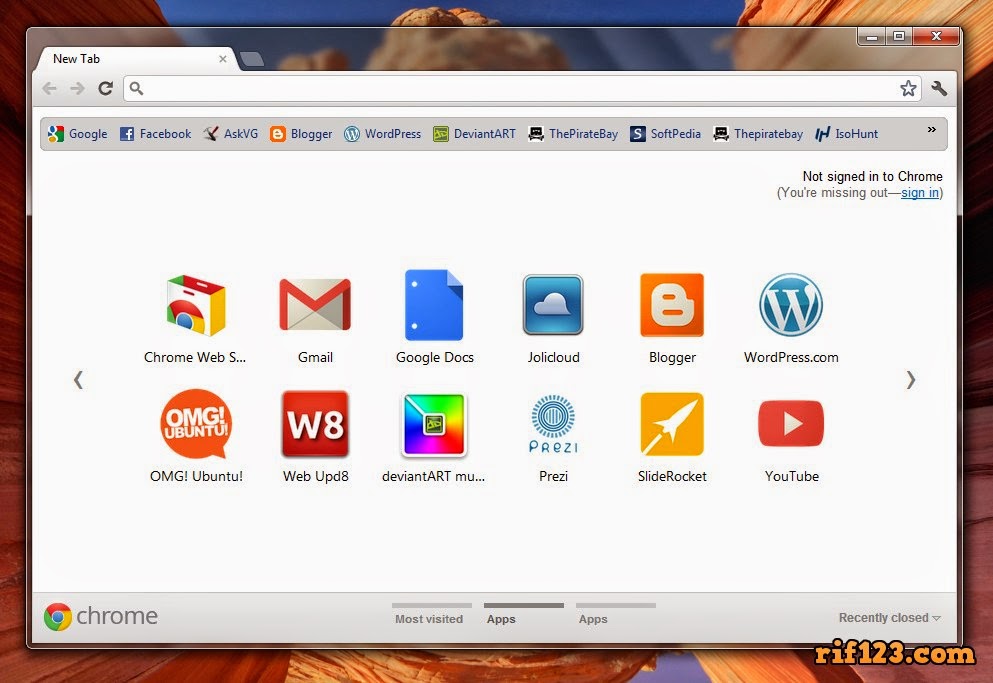Minimize the Chrome window
Viewport: 993px width, 683px height.
tap(872, 37)
